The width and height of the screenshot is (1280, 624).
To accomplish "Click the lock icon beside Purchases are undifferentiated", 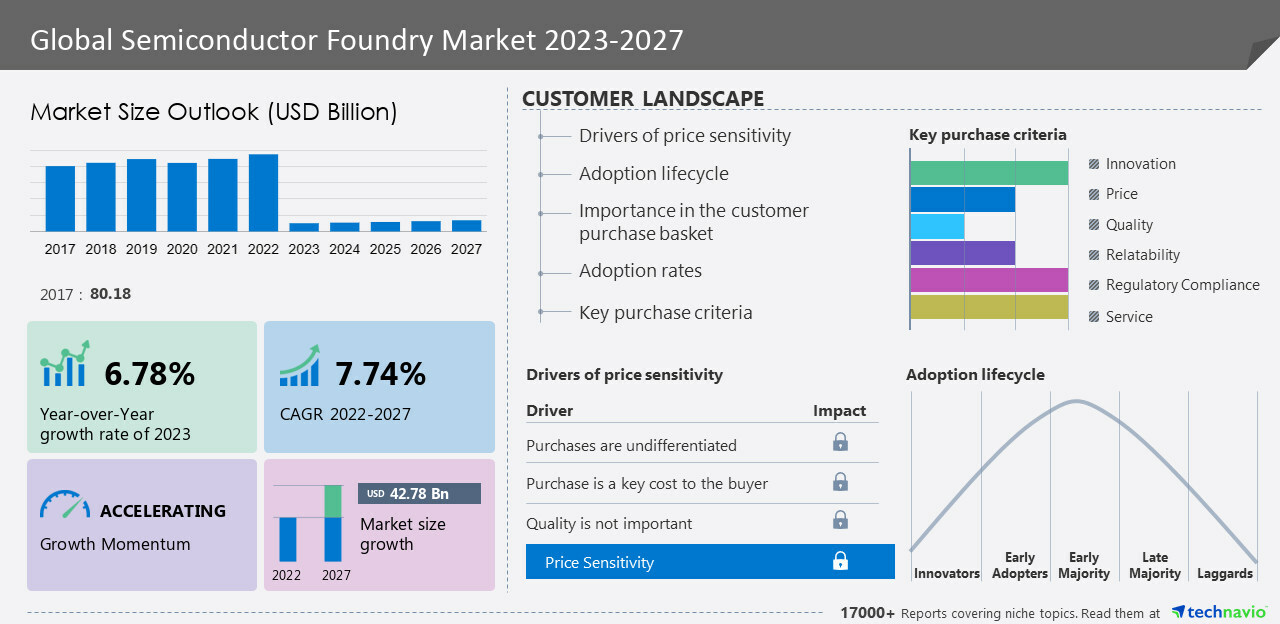I will tap(840, 442).
